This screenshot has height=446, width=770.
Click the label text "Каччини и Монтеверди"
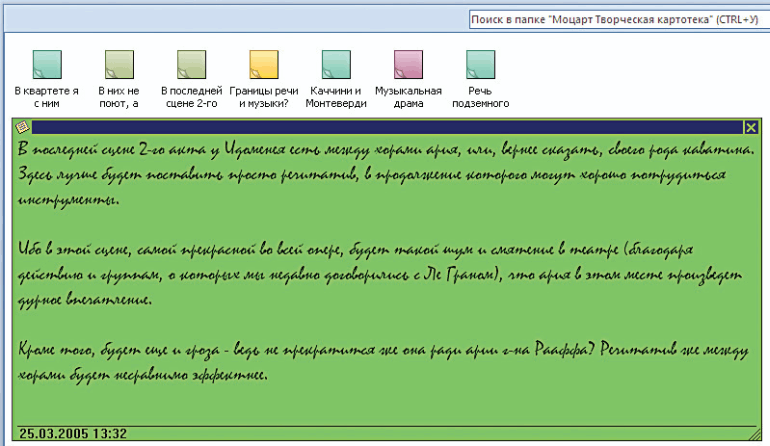point(336,97)
